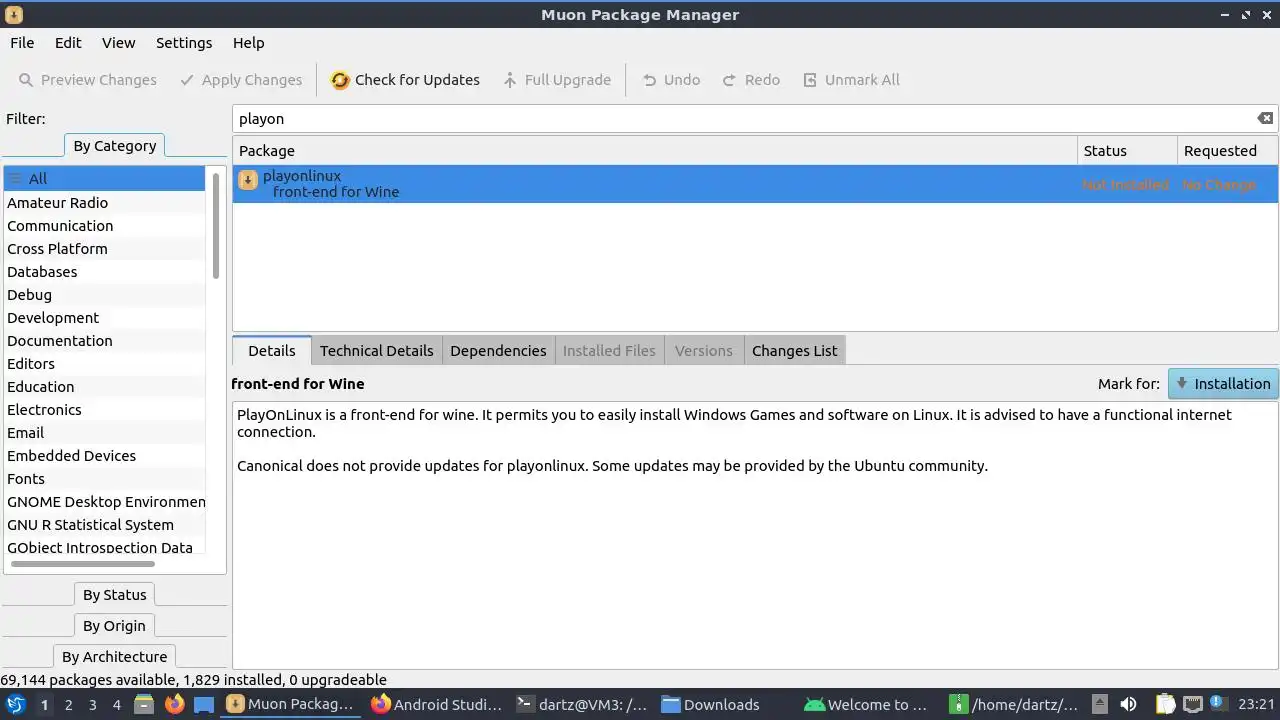Open the Edit menu
The height and width of the screenshot is (720, 1280).
coord(68,43)
